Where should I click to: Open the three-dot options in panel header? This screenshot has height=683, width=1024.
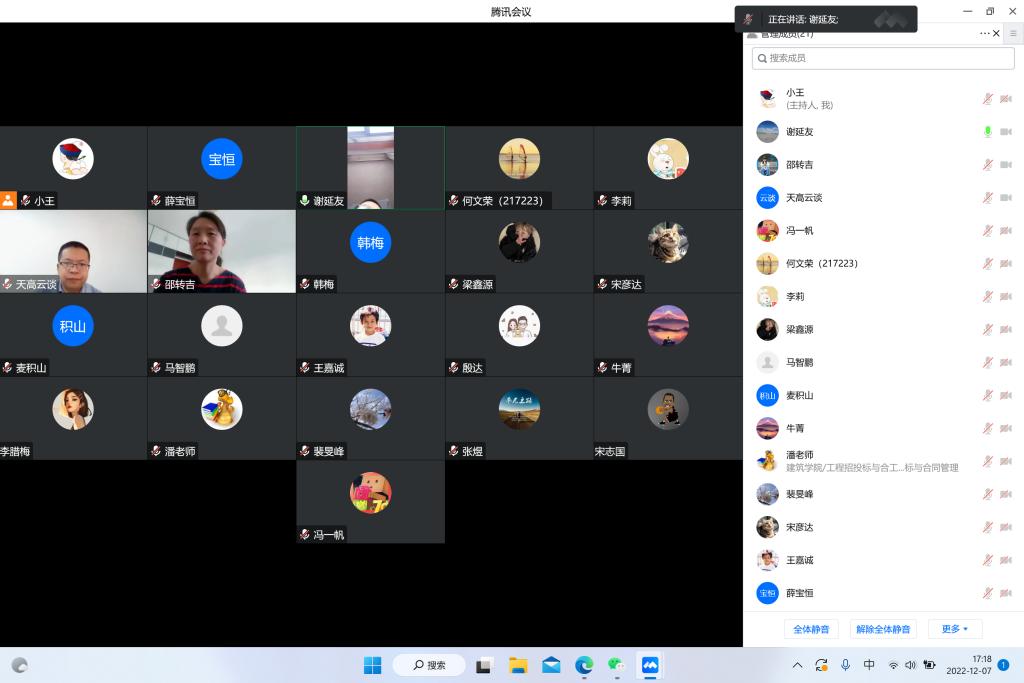[x=984, y=34]
